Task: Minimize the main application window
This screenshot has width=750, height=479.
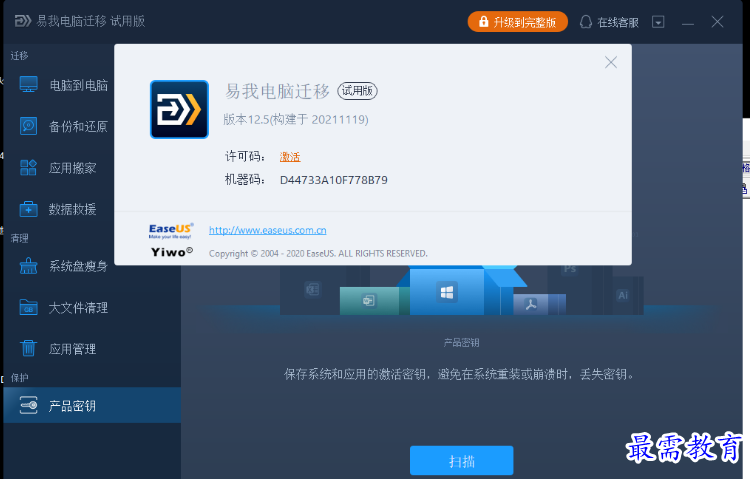Action: (688, 22)
